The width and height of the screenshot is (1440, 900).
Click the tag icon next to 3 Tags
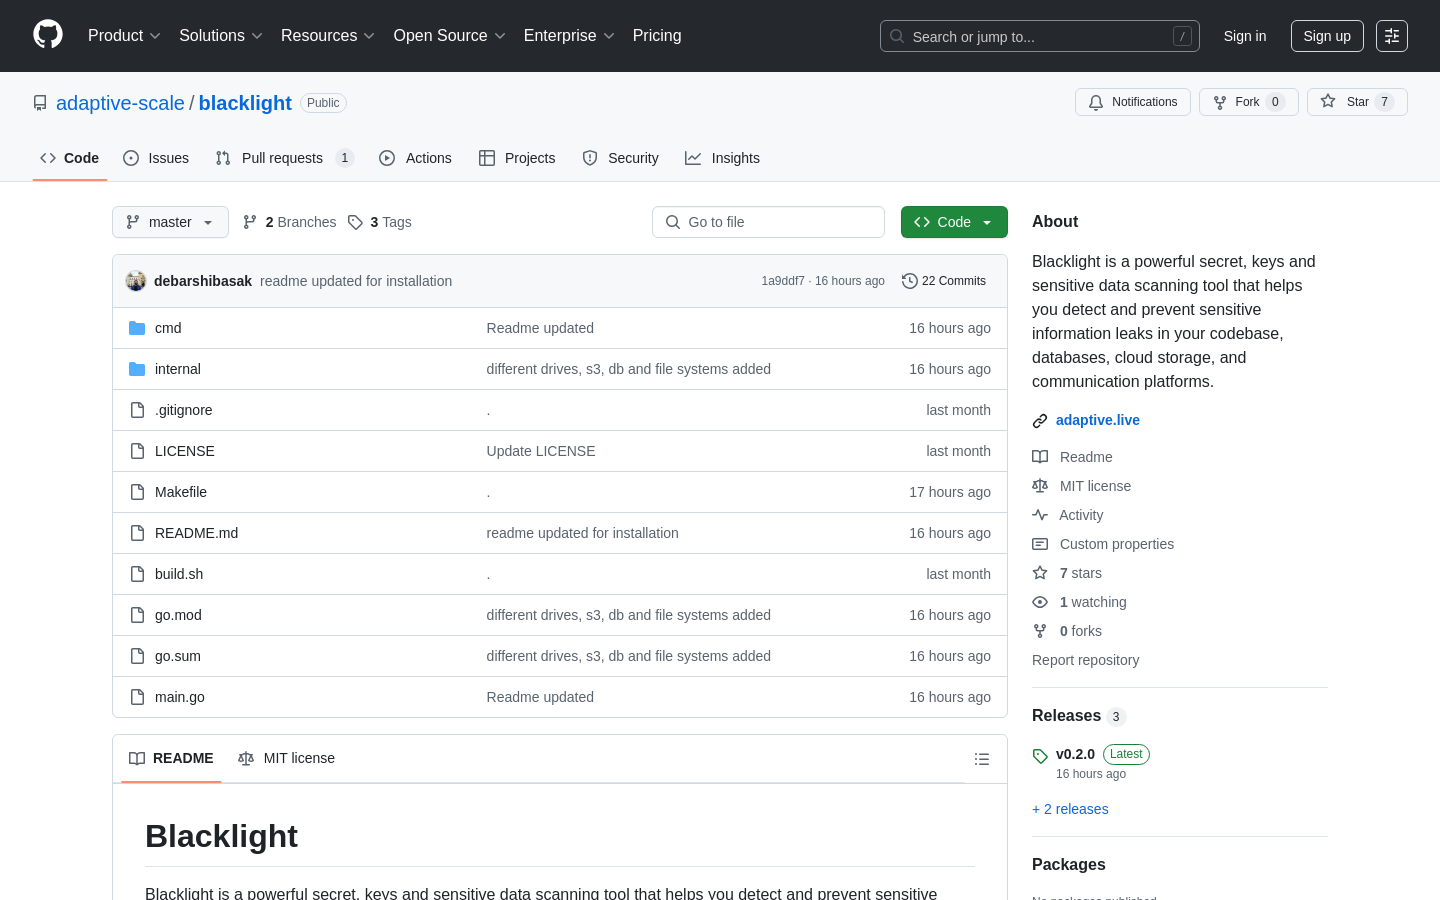click(x=355, y=222)
